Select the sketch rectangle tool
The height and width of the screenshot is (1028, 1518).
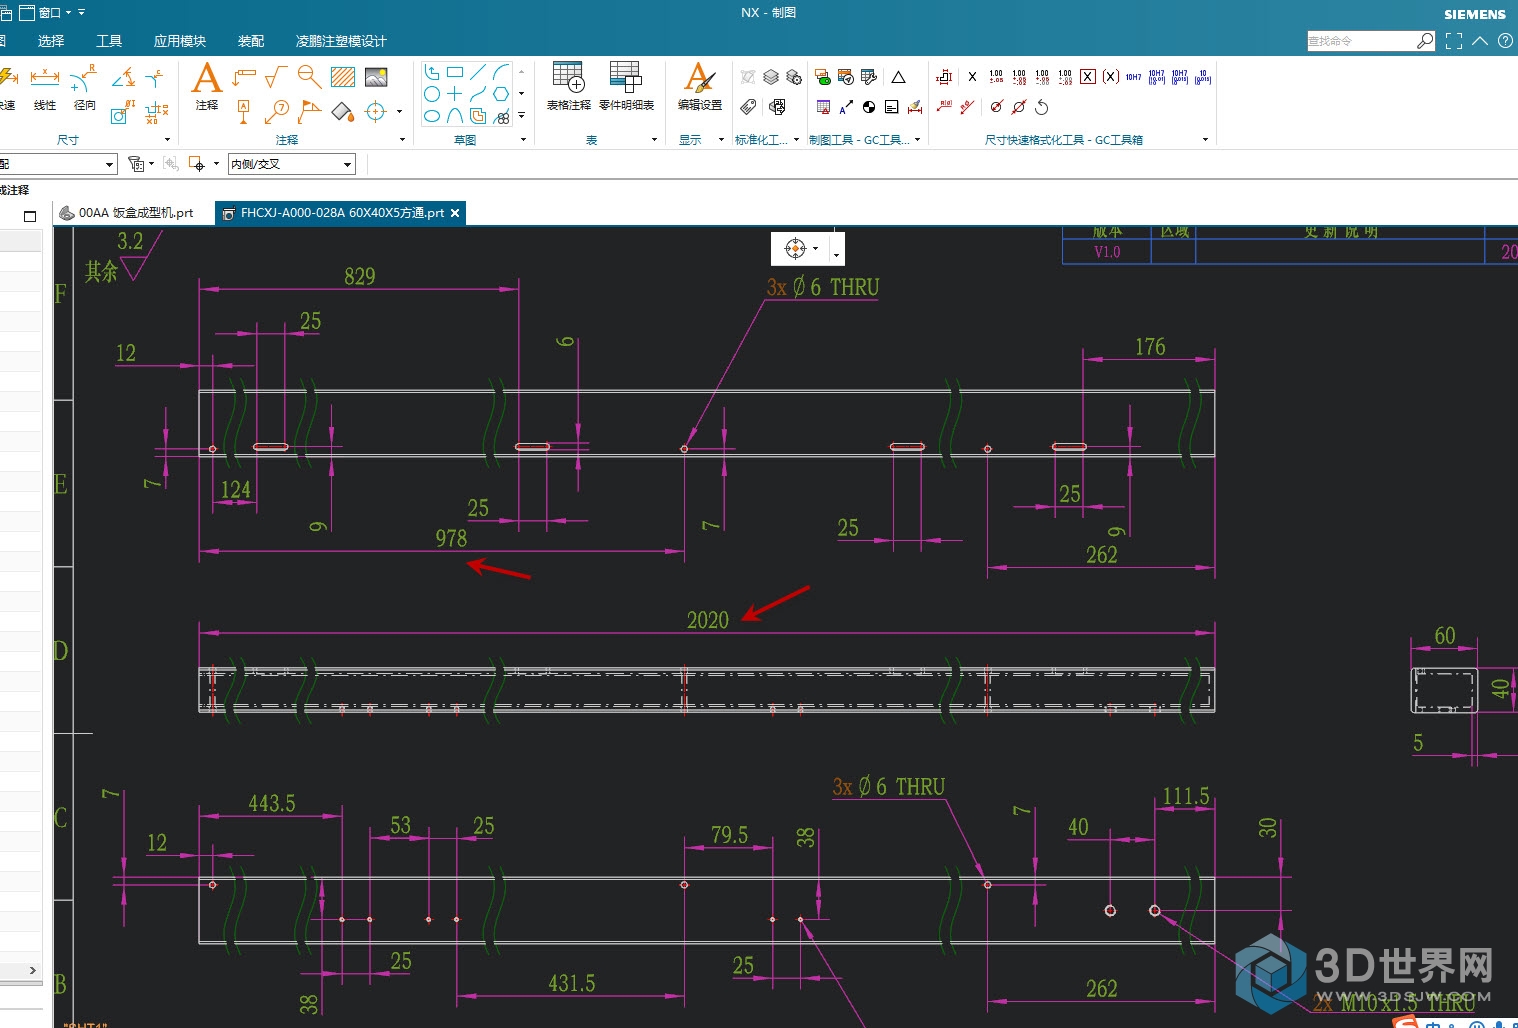(x=455, y=72)
